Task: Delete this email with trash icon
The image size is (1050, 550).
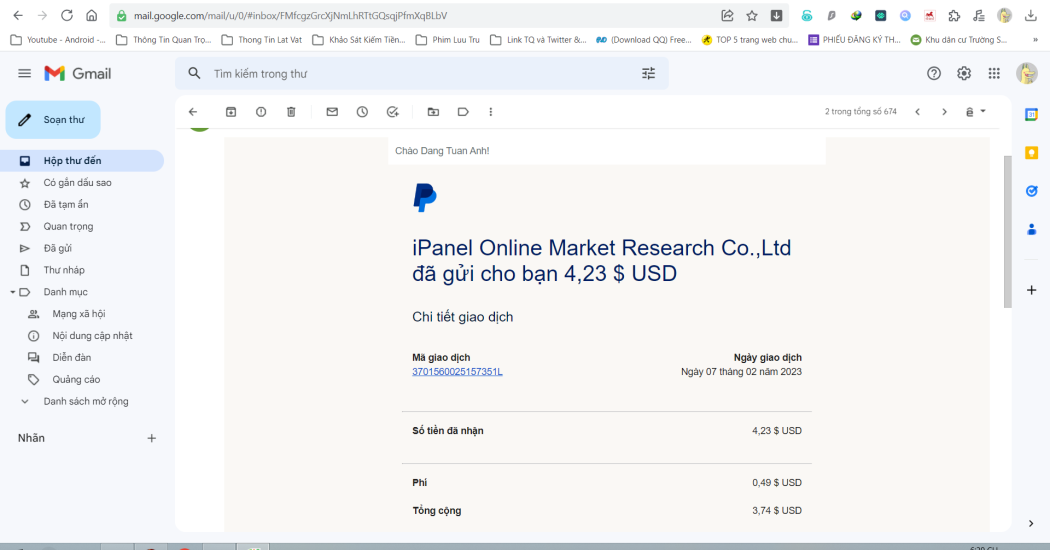Action: [291, 112]
